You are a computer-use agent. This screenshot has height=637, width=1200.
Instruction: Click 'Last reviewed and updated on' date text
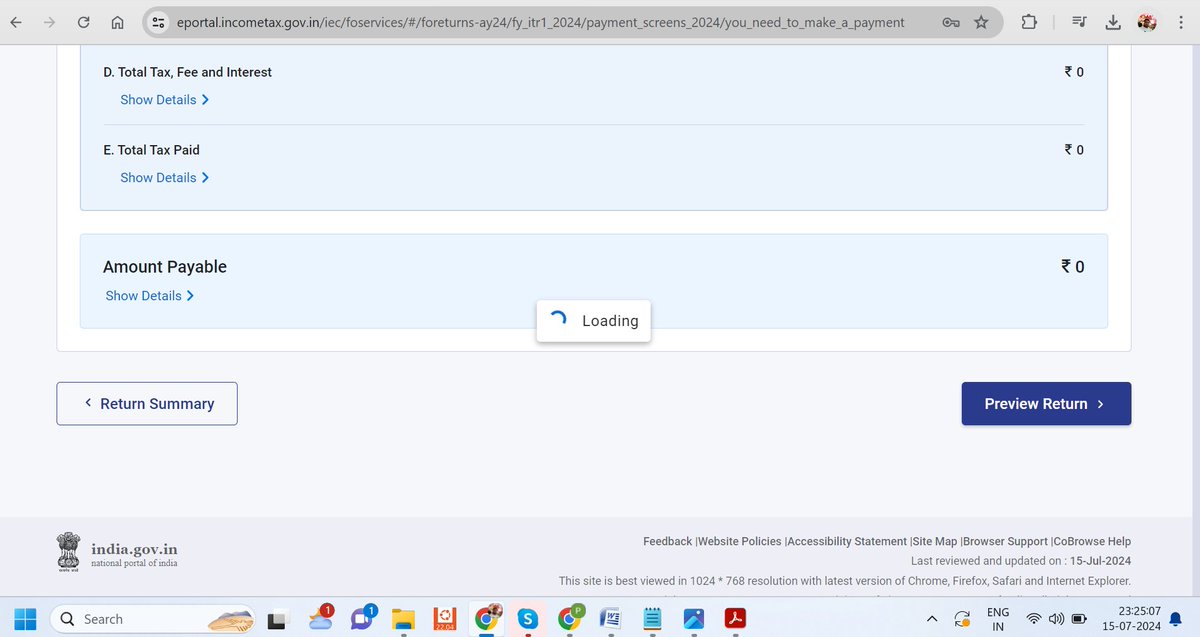[x=1021, y=561]
